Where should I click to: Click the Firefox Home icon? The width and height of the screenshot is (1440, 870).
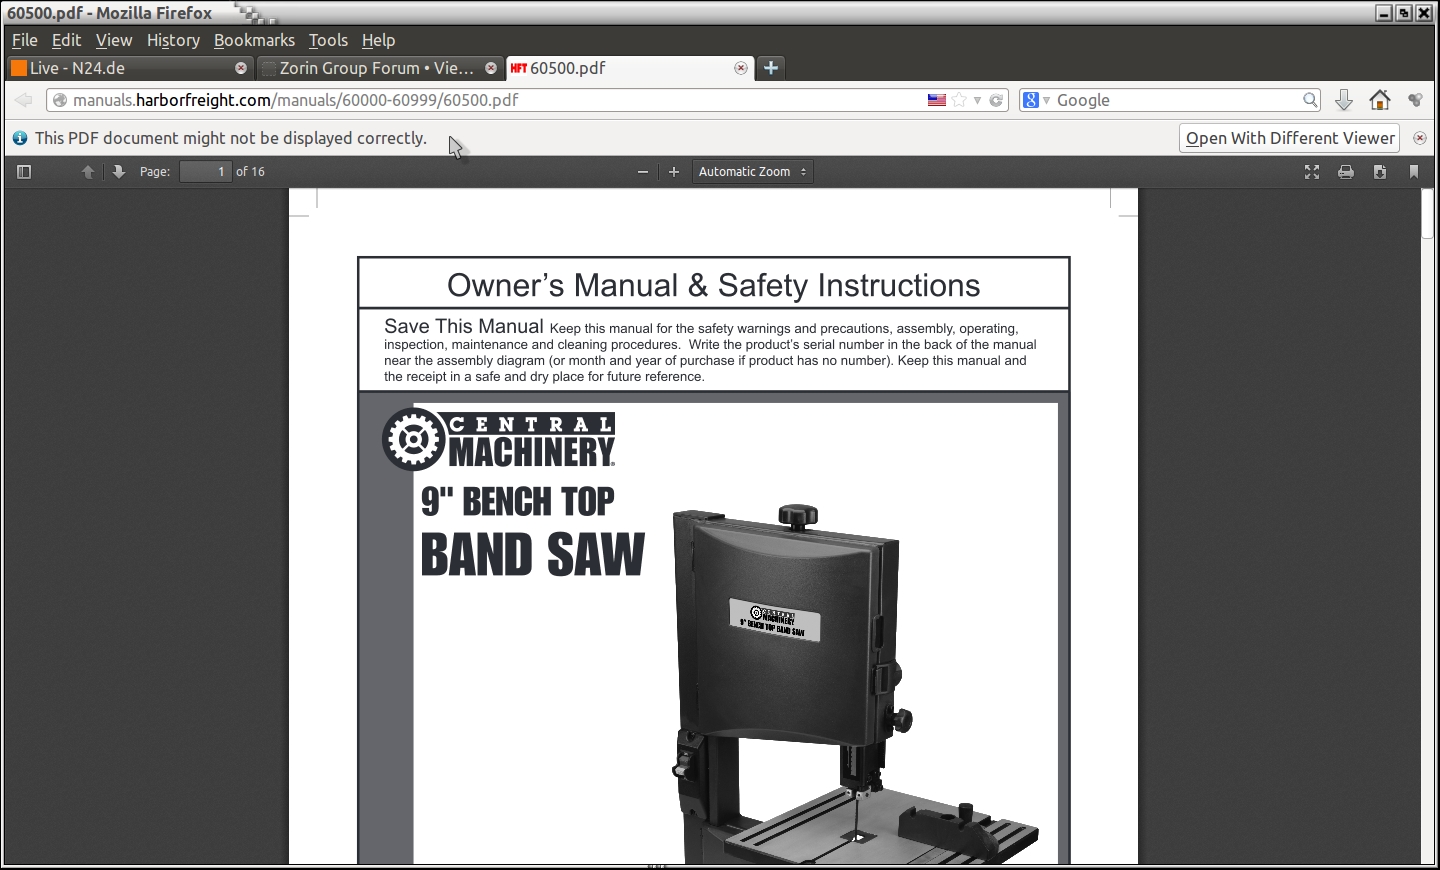[1380, 100]
